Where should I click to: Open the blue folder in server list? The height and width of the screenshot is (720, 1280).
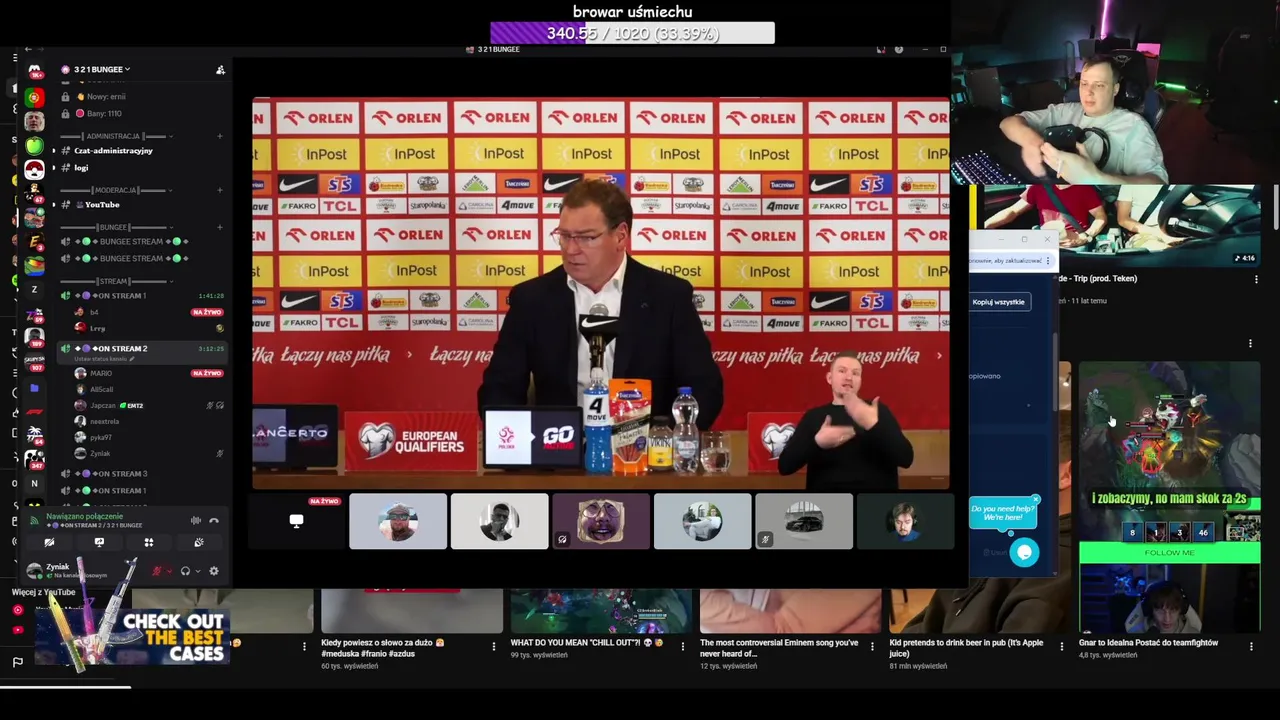tap(34, 387)
